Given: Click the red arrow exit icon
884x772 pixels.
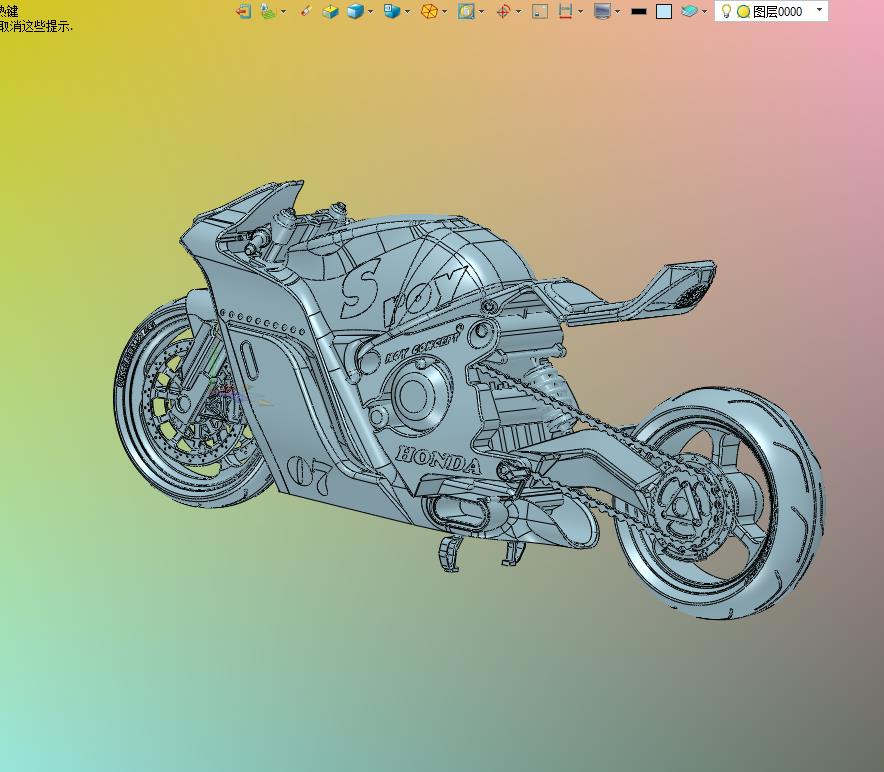Looking at the screenshot, I should pos(243,11).
